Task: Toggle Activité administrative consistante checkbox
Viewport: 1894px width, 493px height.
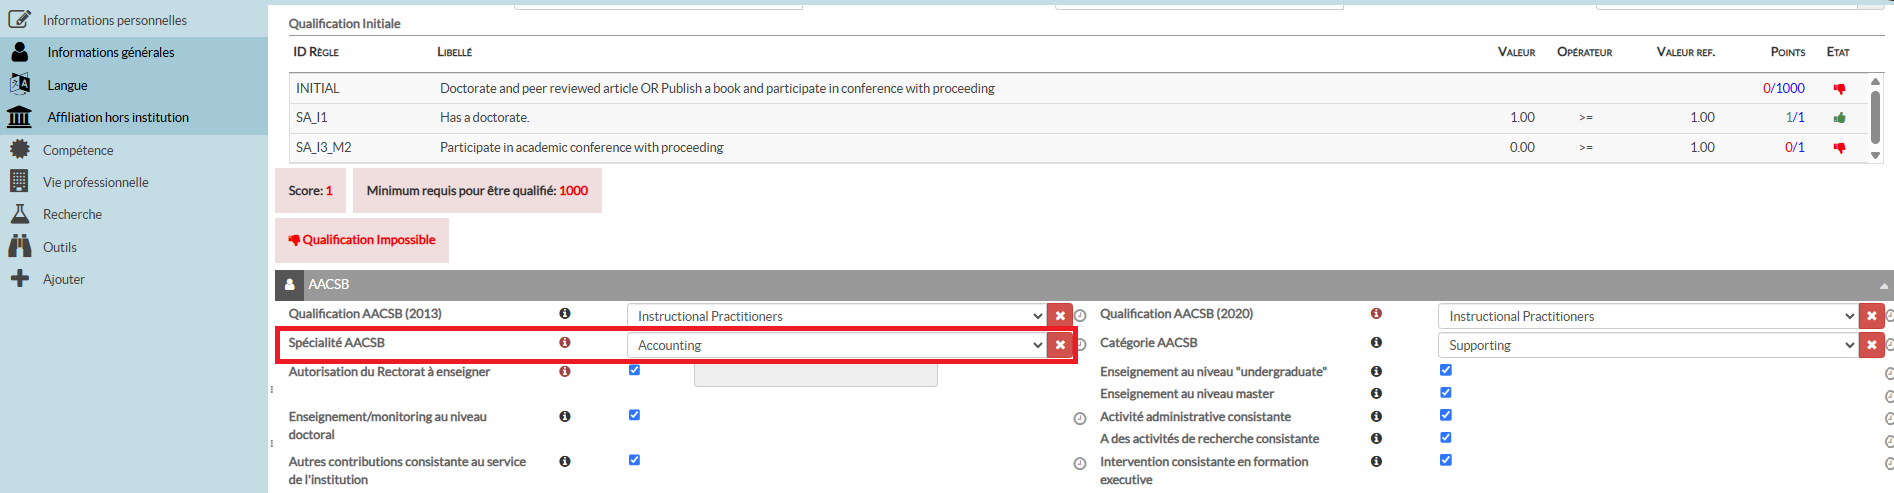Action: pyautogui.click(x=1445, y=415)
